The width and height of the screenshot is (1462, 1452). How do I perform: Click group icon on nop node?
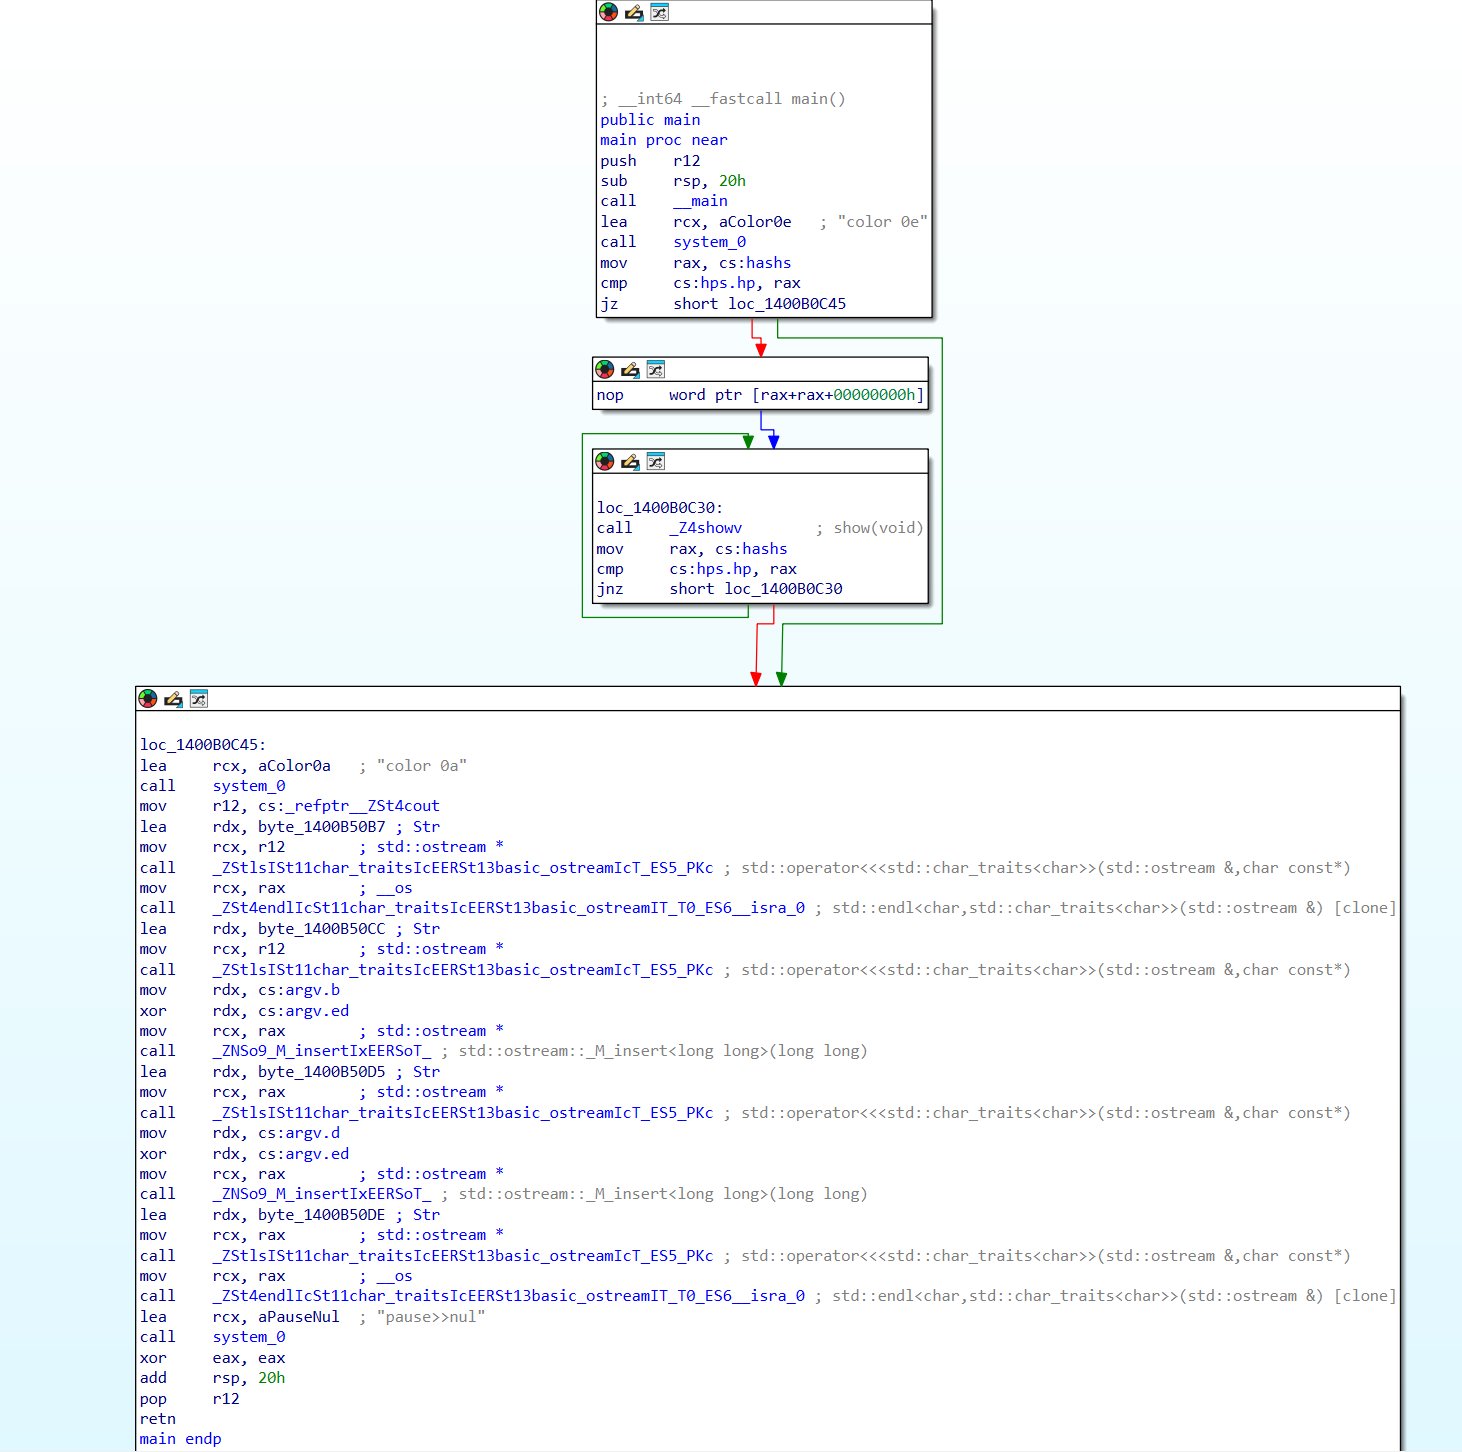click(655, 369)
